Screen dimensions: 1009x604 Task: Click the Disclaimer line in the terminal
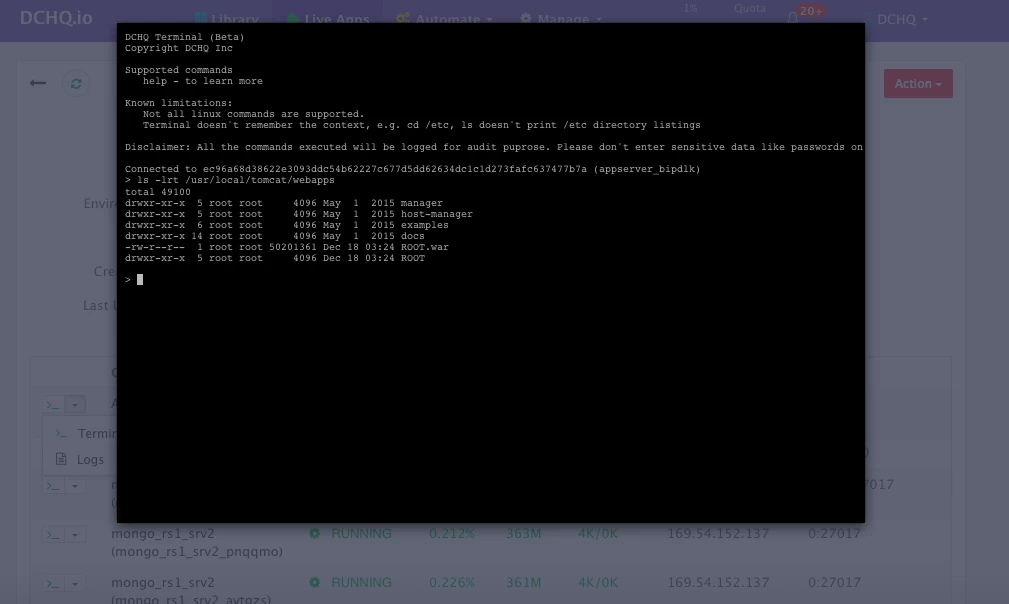pyautogui.click(x=494, y=147)
